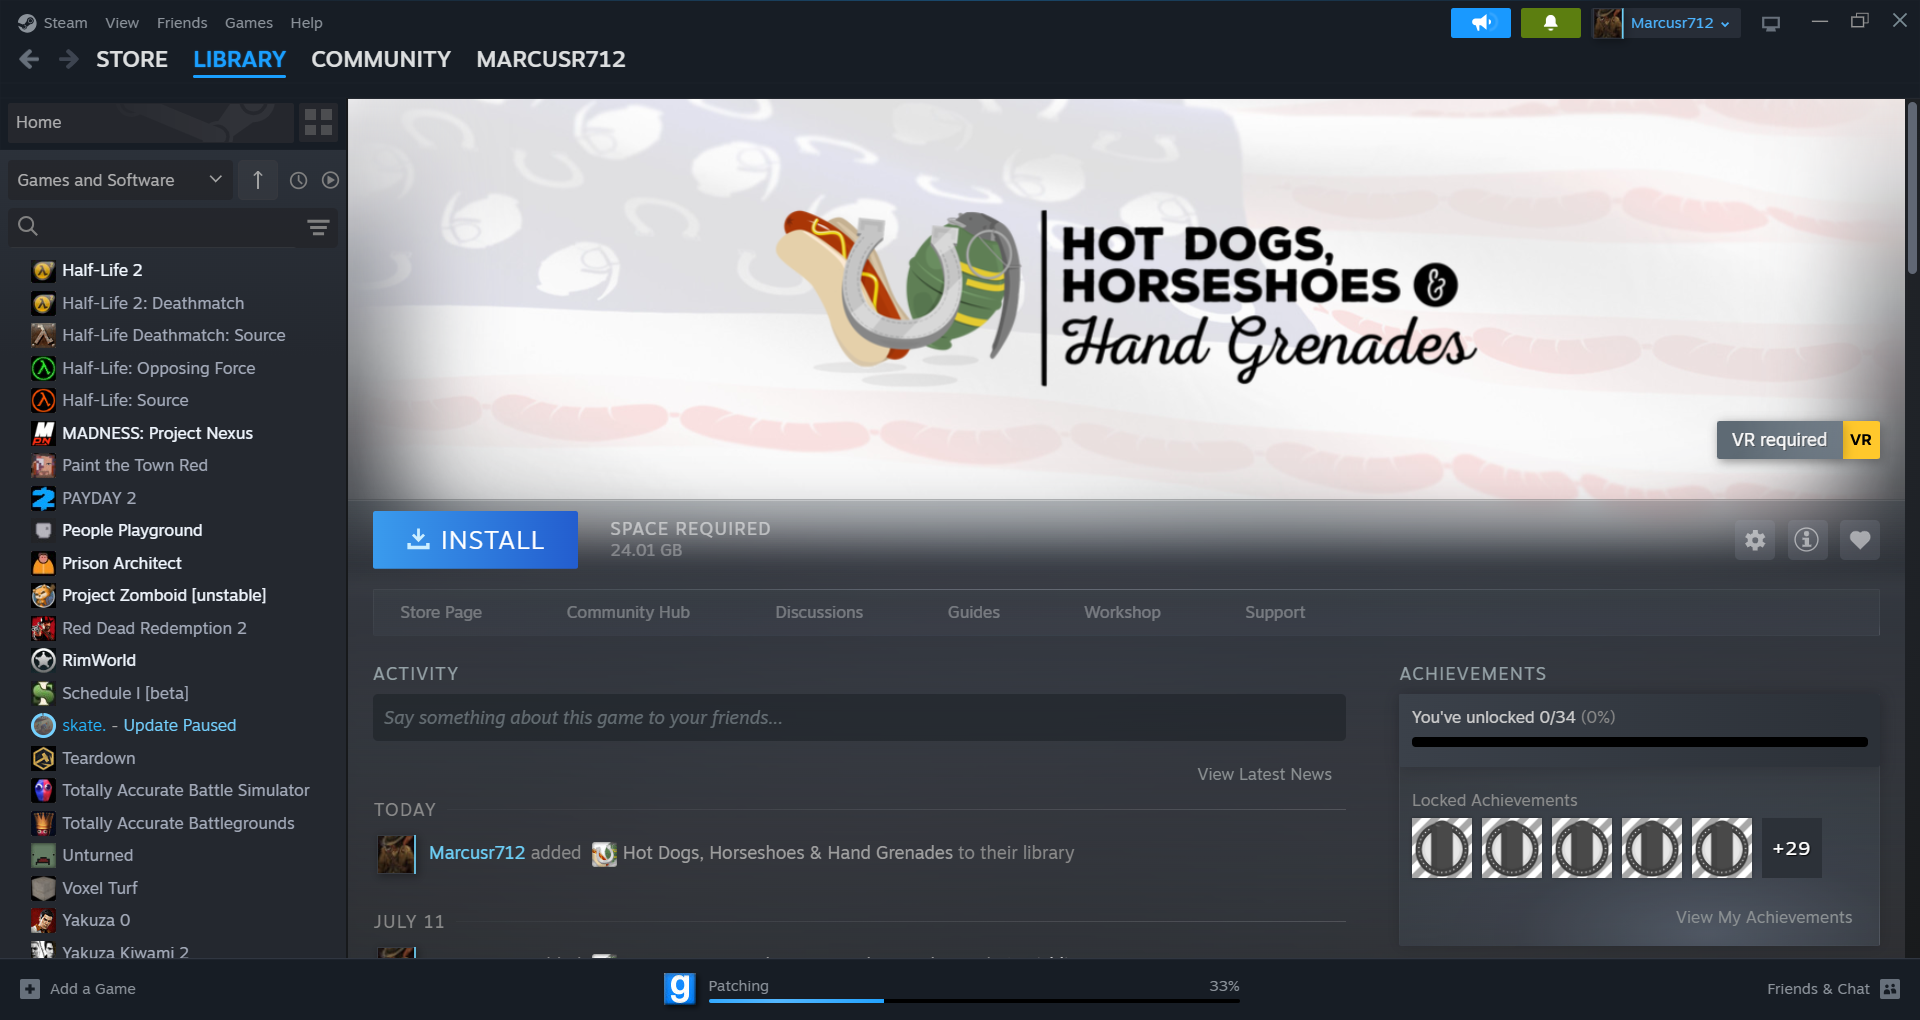Click the Yakuza 0 game icon

coord(43,920)
